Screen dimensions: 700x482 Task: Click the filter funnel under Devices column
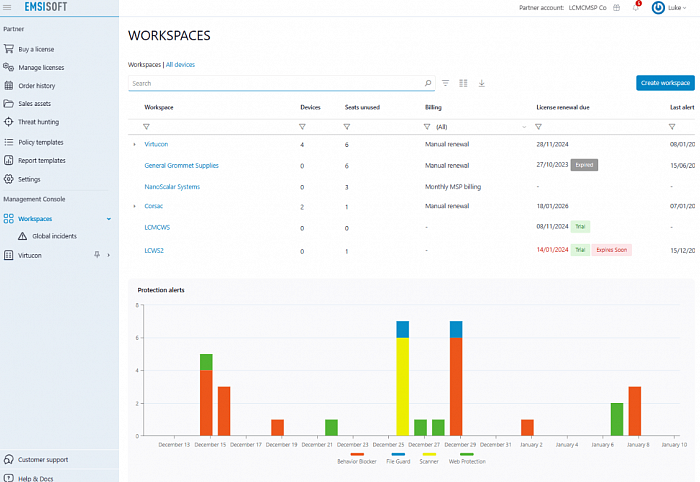[x=303, y=127]
